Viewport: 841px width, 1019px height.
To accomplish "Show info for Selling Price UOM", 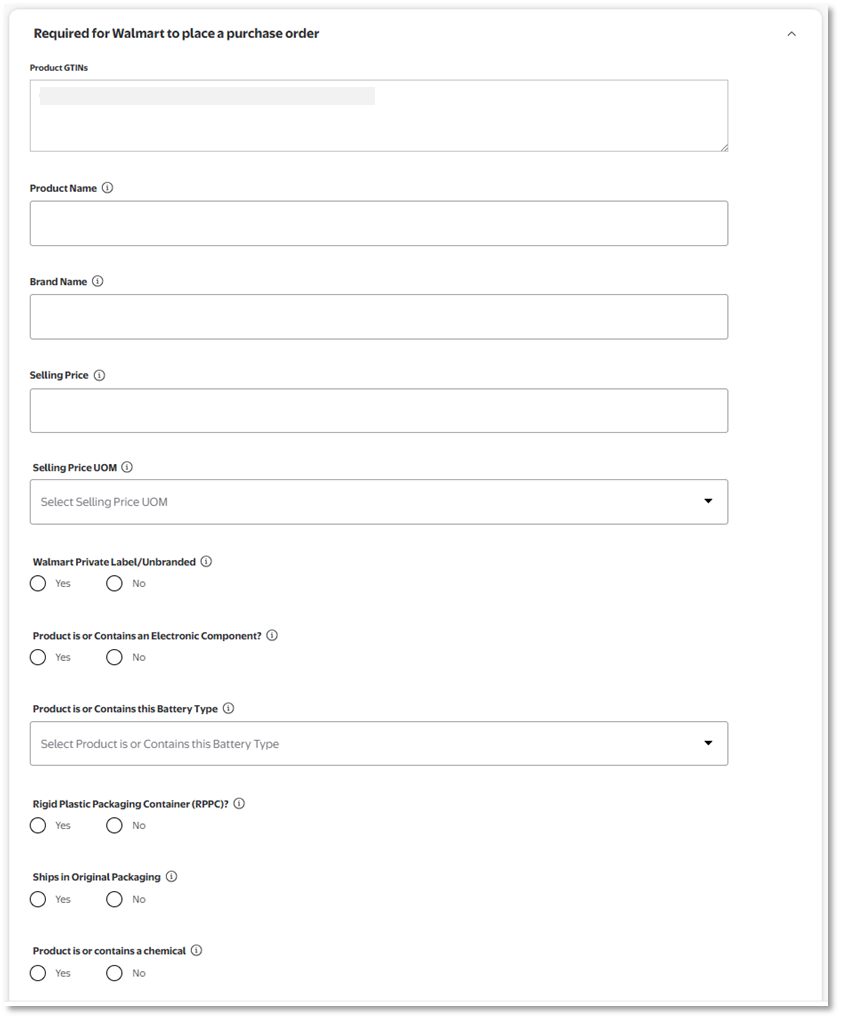I will (127, 467).
